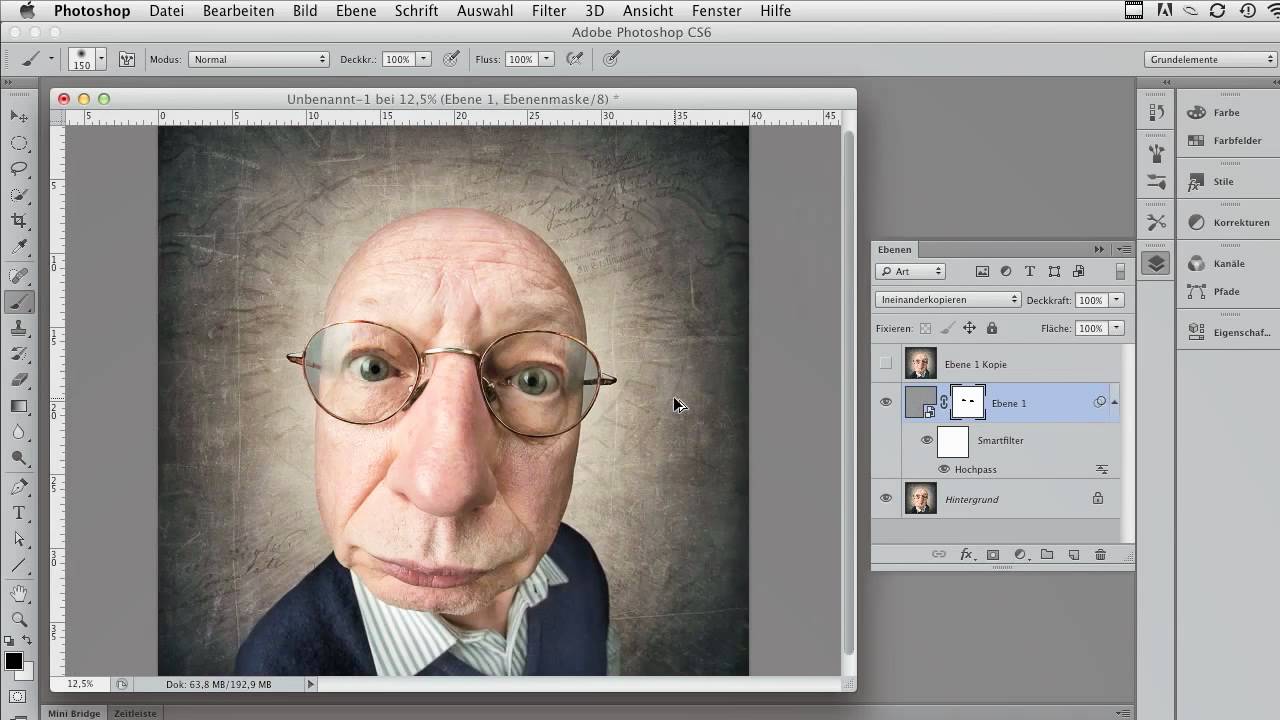This screenshot has height=720, width=1280.
Task: Open the Ineinanderkopieren blend mode dropdown
Action: click(948, 300)
